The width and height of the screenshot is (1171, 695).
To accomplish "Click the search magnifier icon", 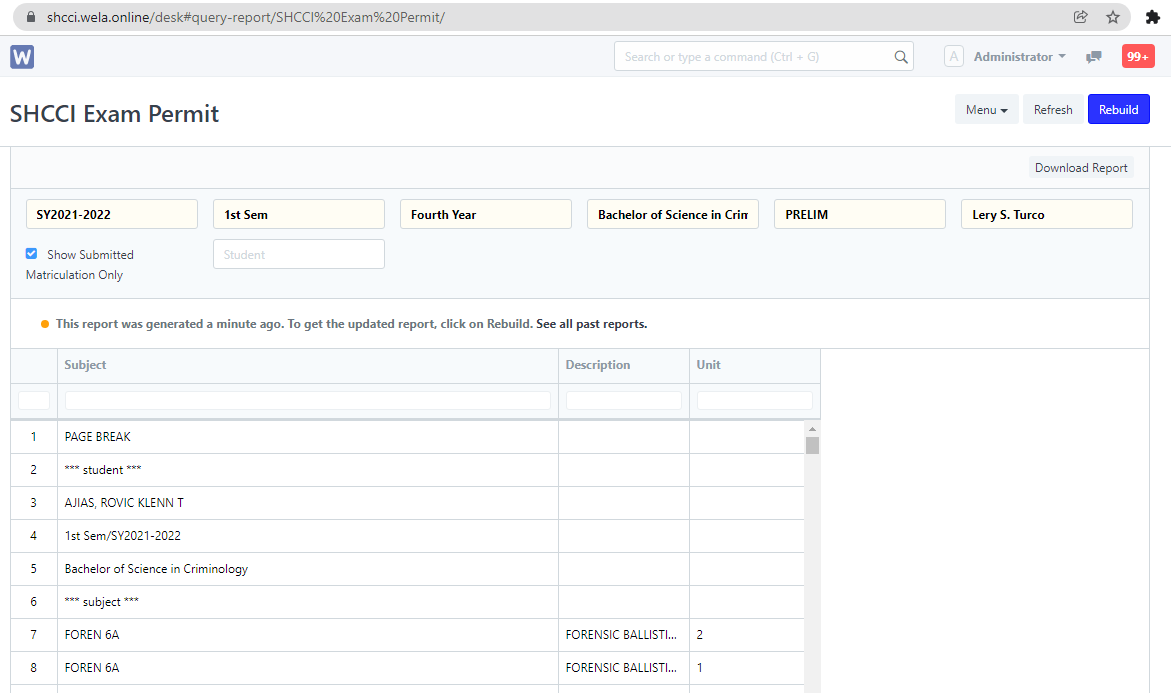I will [x=900, y=57].
